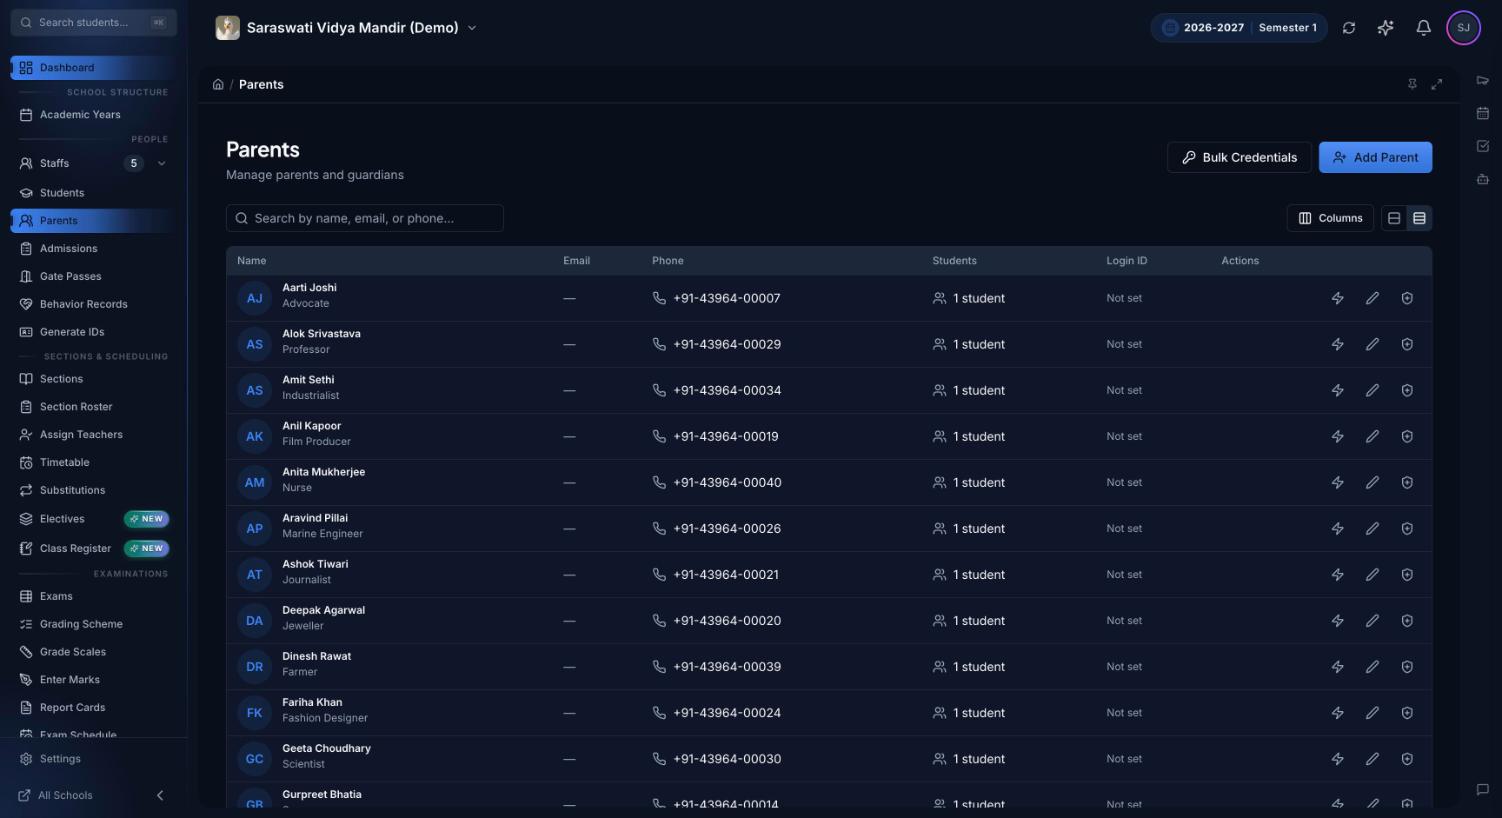Click the GC avatar for Geeta Choudhary
The image size is (1502, 818).
coord(254,759)
